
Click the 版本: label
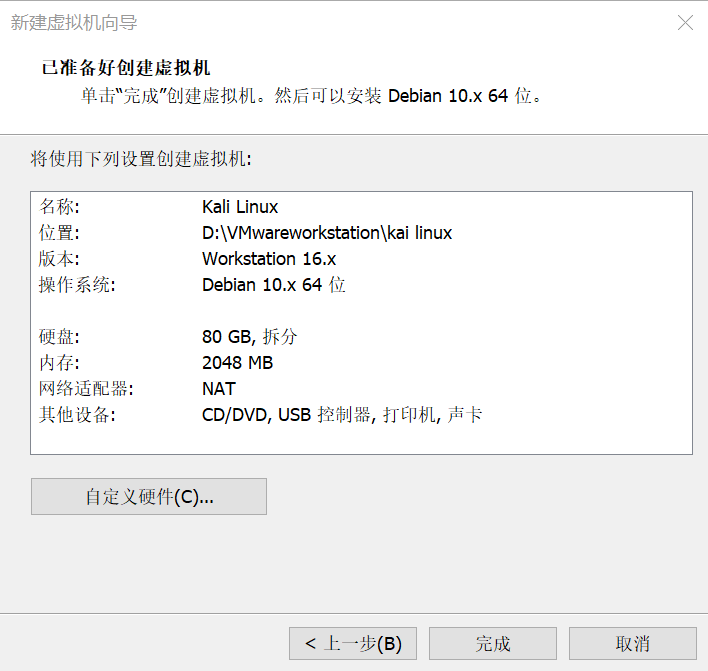(59, 259)
